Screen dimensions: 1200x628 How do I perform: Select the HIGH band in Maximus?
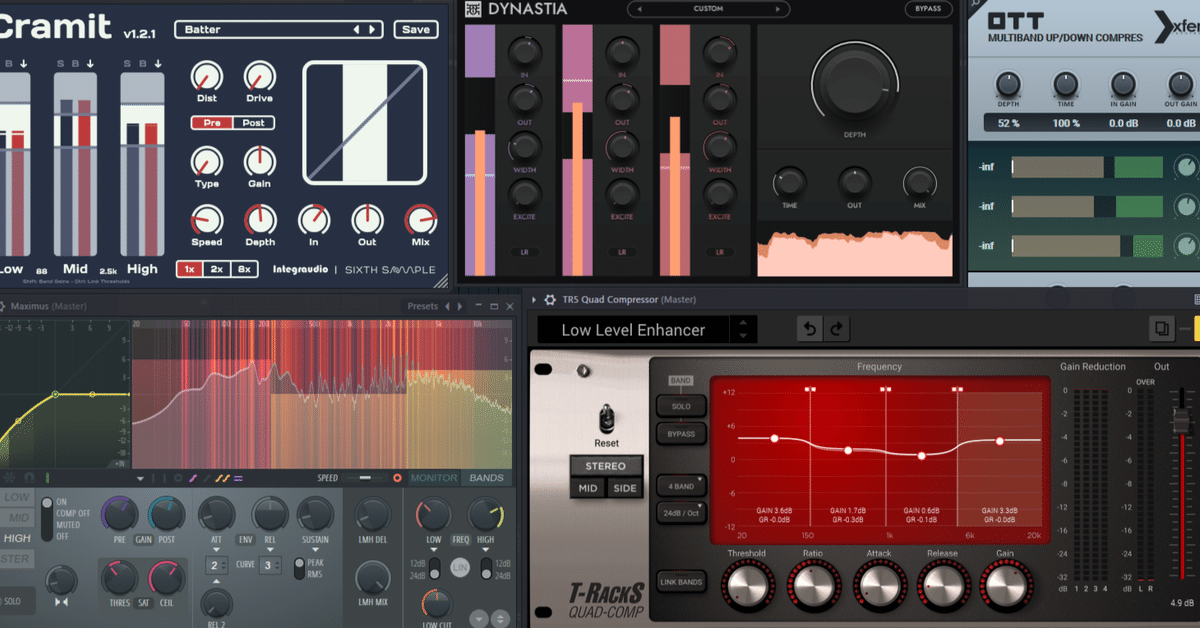coord(17,538)
